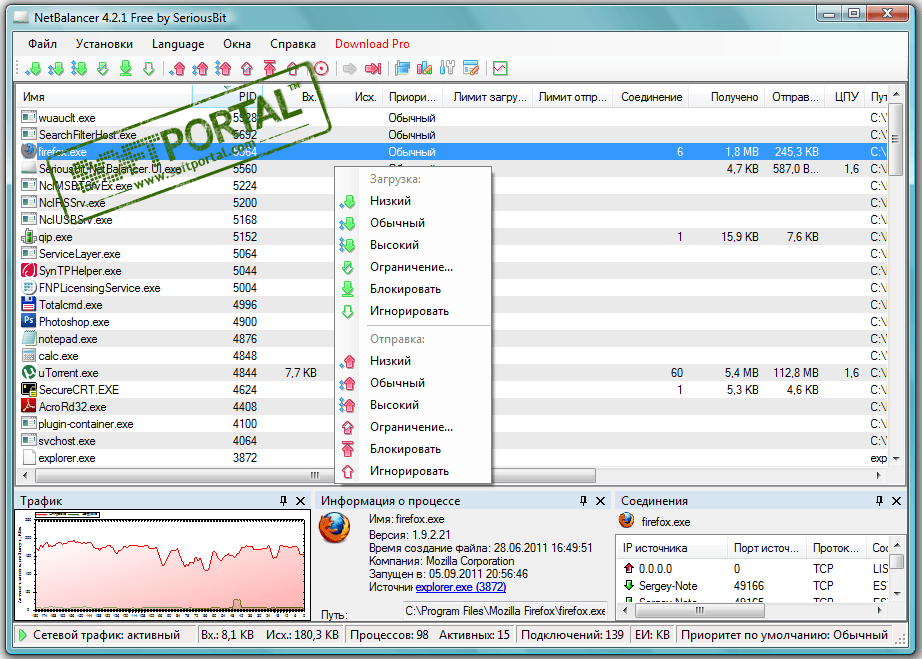The height and width of the screenshot is (659, 922).
Task: Click the qip.exe process icon
Action: pyautogui.click(x=28, y=237)
